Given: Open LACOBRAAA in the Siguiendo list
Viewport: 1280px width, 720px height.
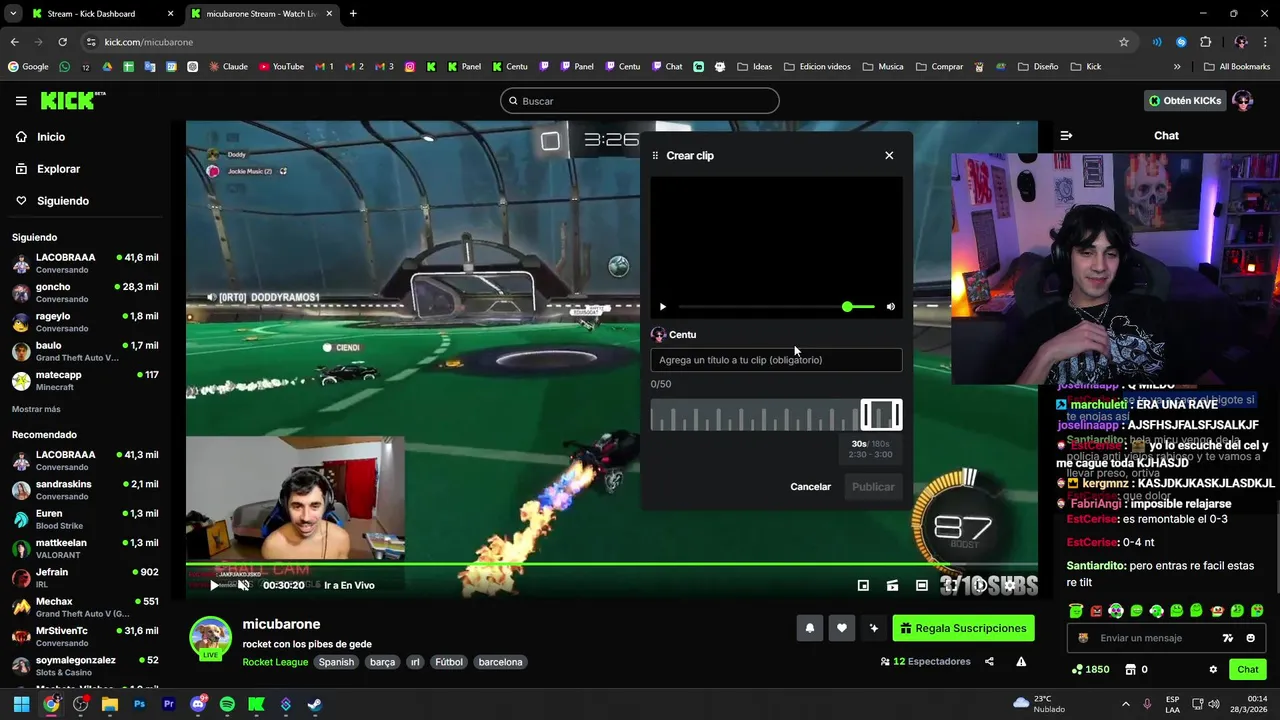Looking at the screenshot, I should point(85,263).
